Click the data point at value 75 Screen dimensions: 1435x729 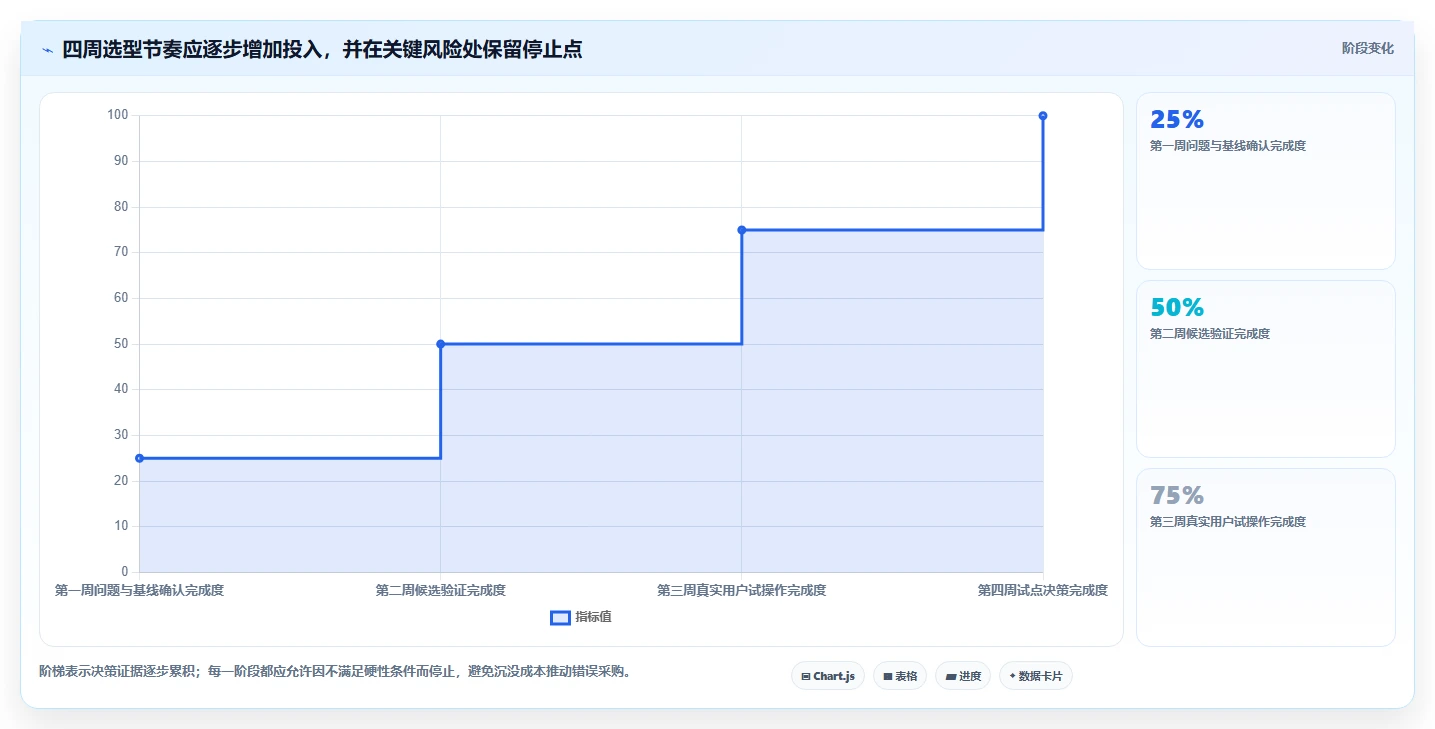(742, 230)
